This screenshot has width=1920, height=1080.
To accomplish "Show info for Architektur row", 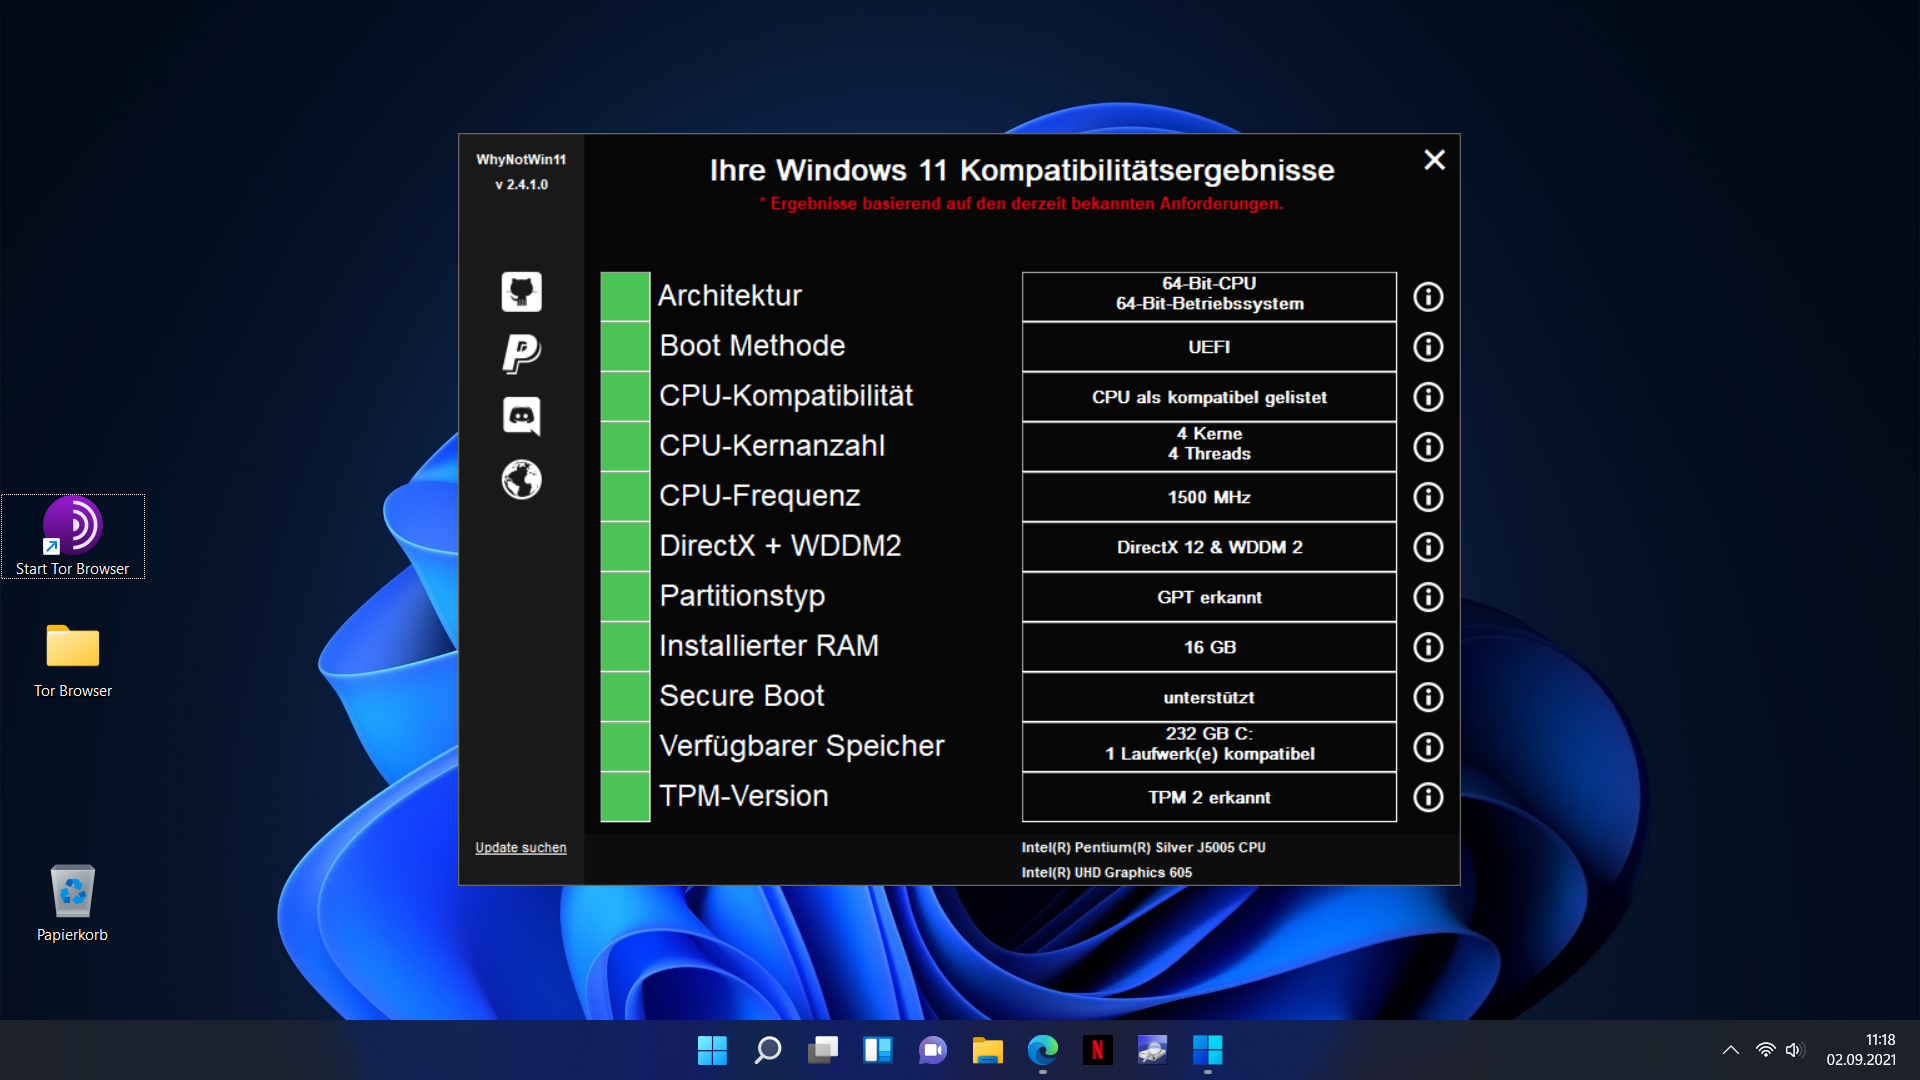I will tap(1428, 297).
